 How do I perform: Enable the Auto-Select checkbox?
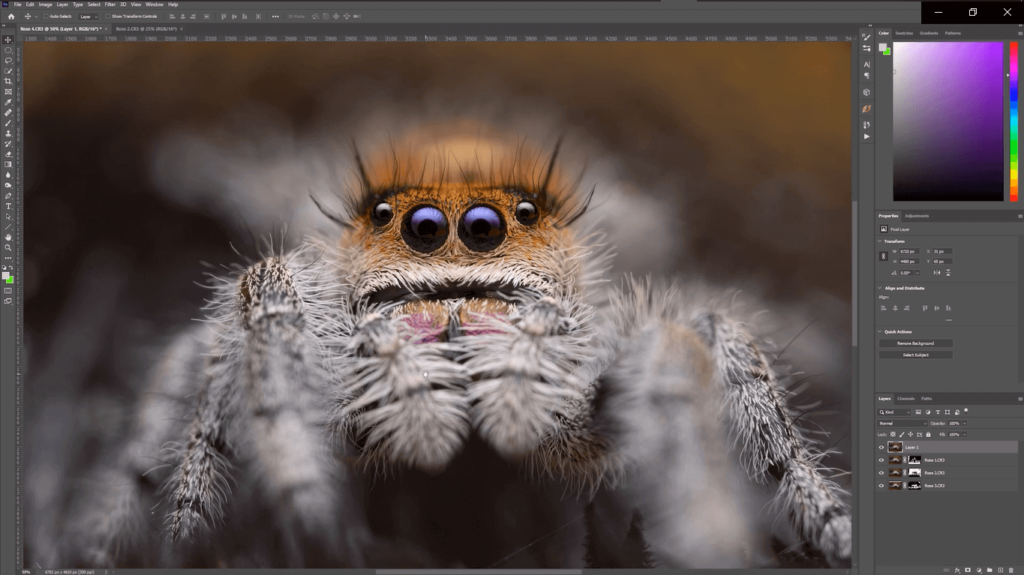(46, 16)
